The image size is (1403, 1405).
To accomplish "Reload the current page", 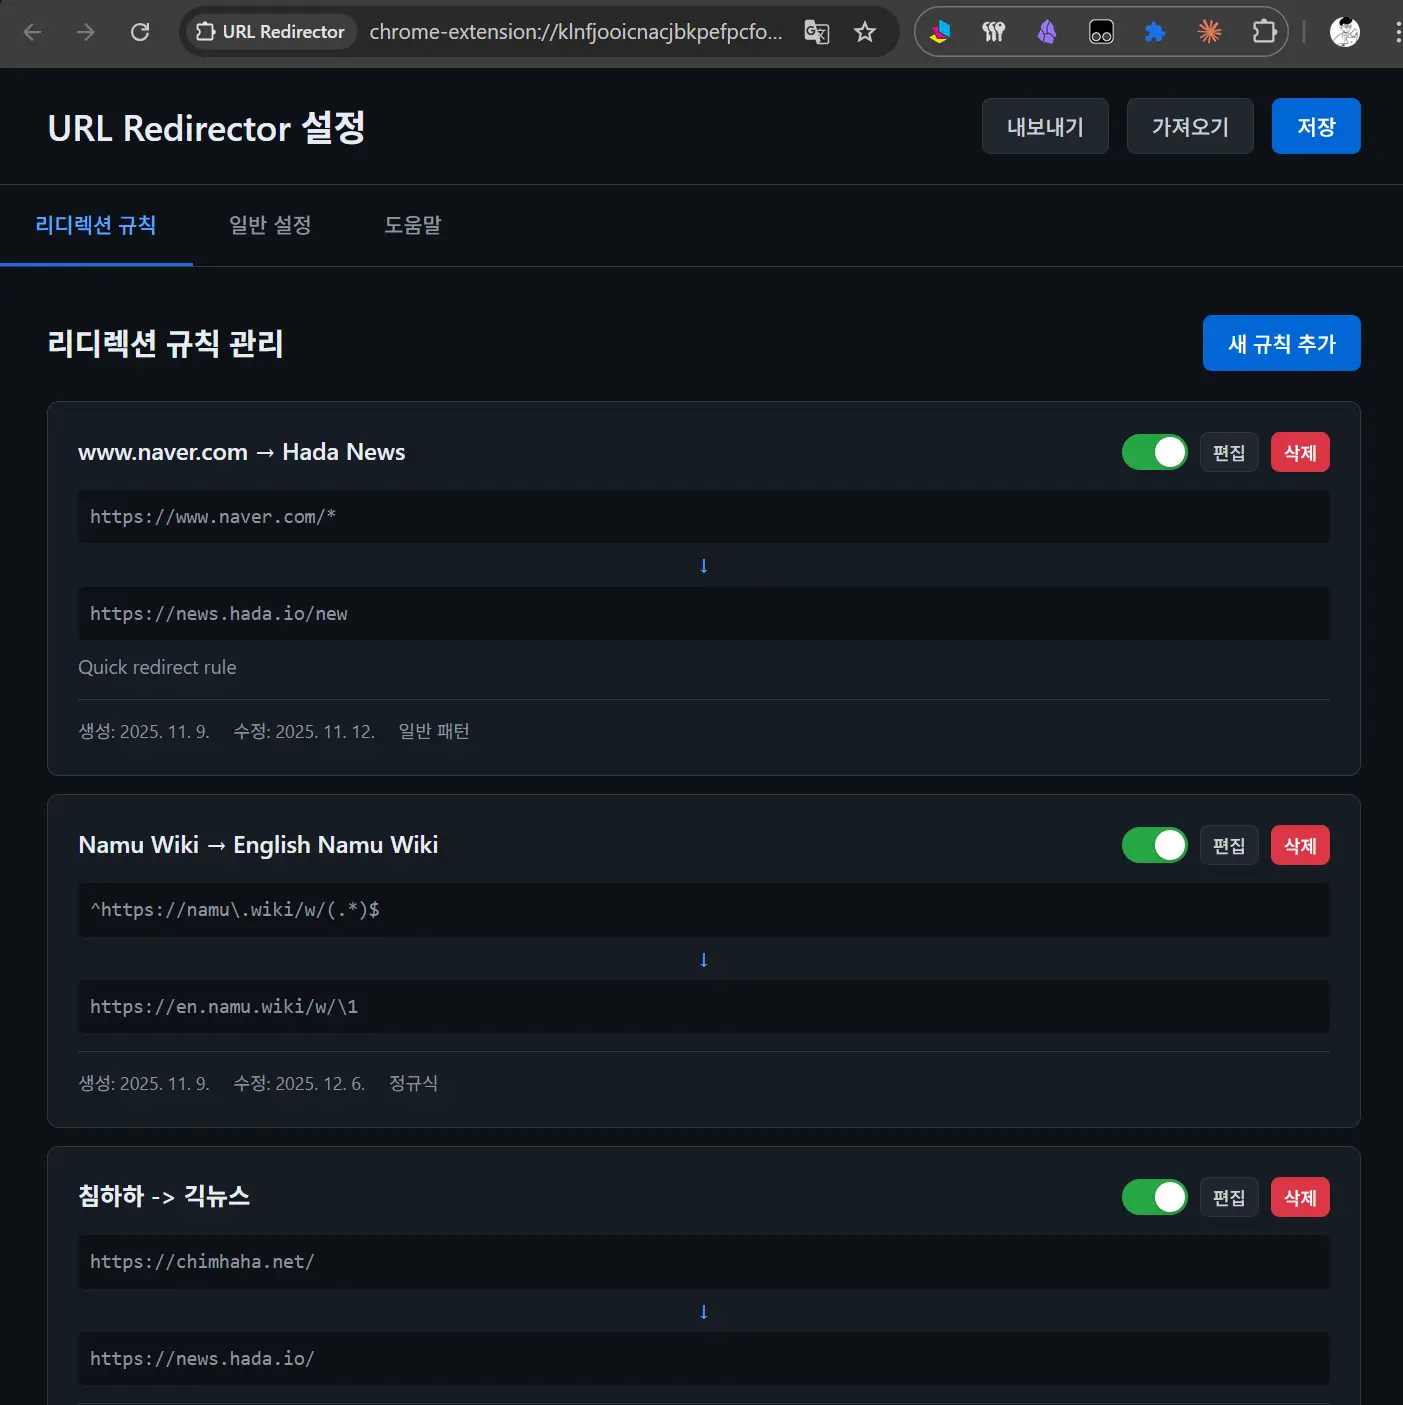I will [x=140, y=31].
